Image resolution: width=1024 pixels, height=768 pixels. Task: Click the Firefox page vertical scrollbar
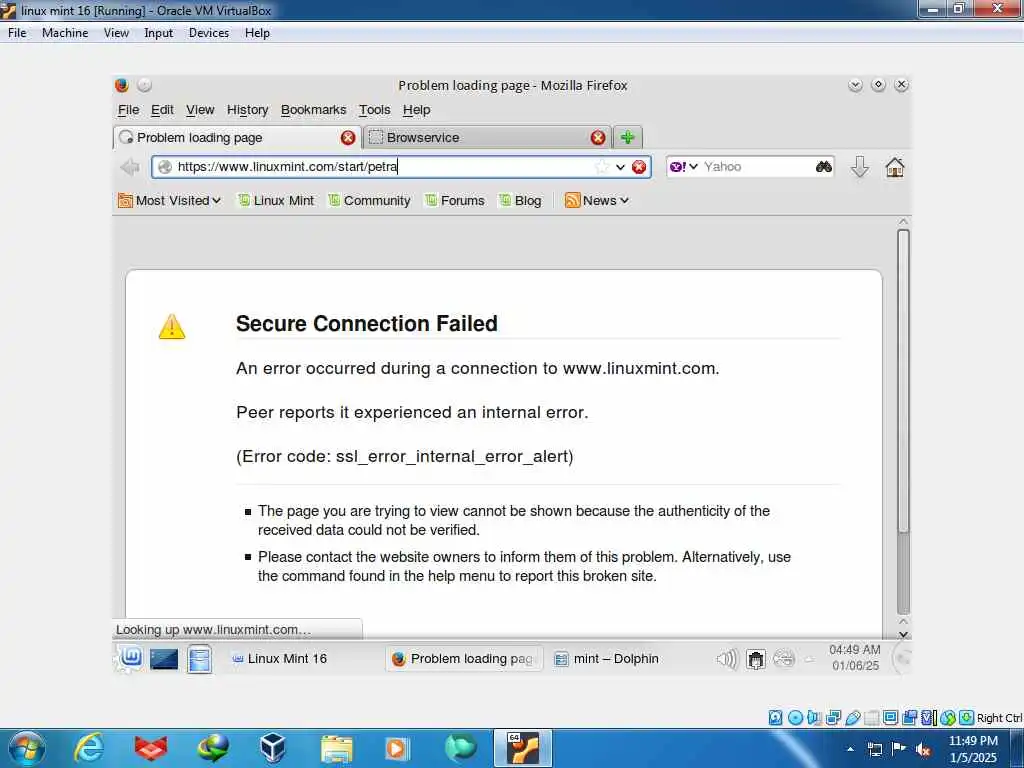coord(903,421)
